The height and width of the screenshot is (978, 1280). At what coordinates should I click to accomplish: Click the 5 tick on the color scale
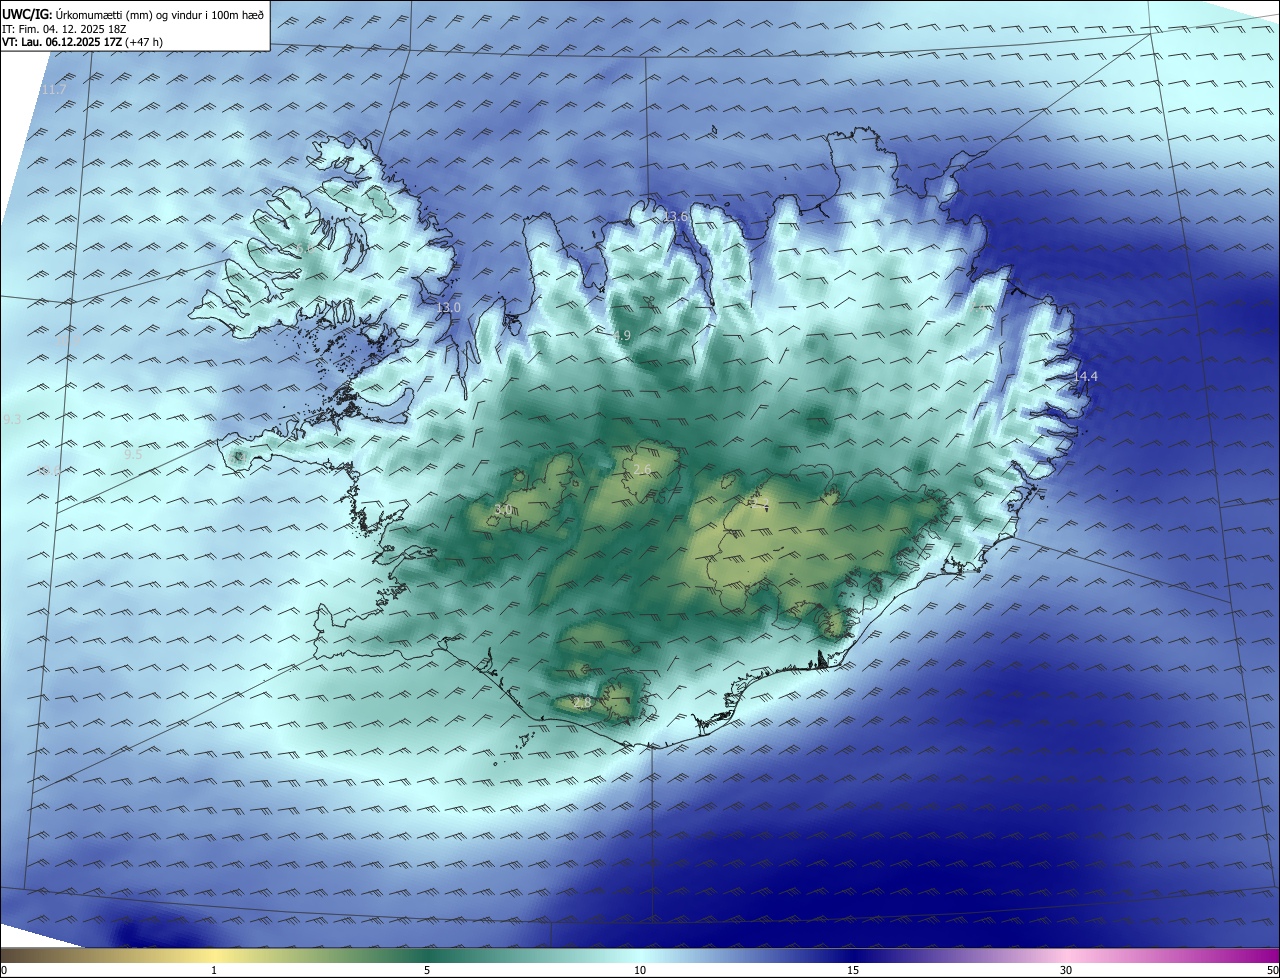pyautogui.click(x=427, y=970)
